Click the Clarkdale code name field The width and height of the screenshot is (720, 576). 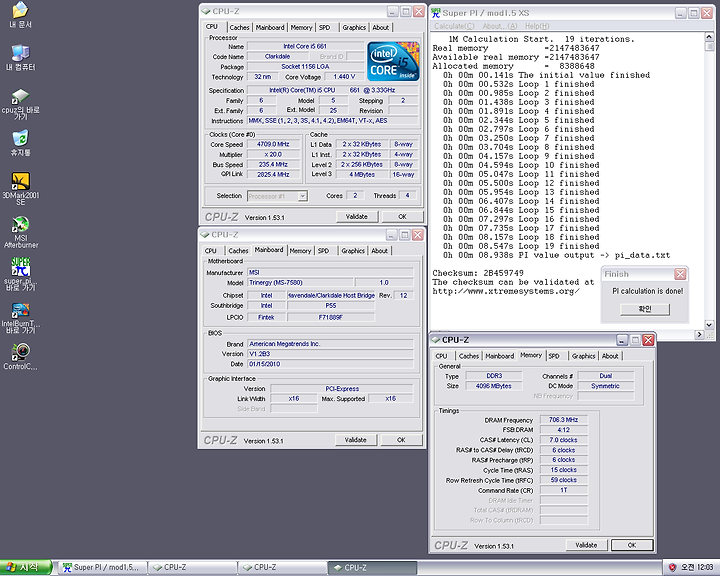click(x=277, y=56)
